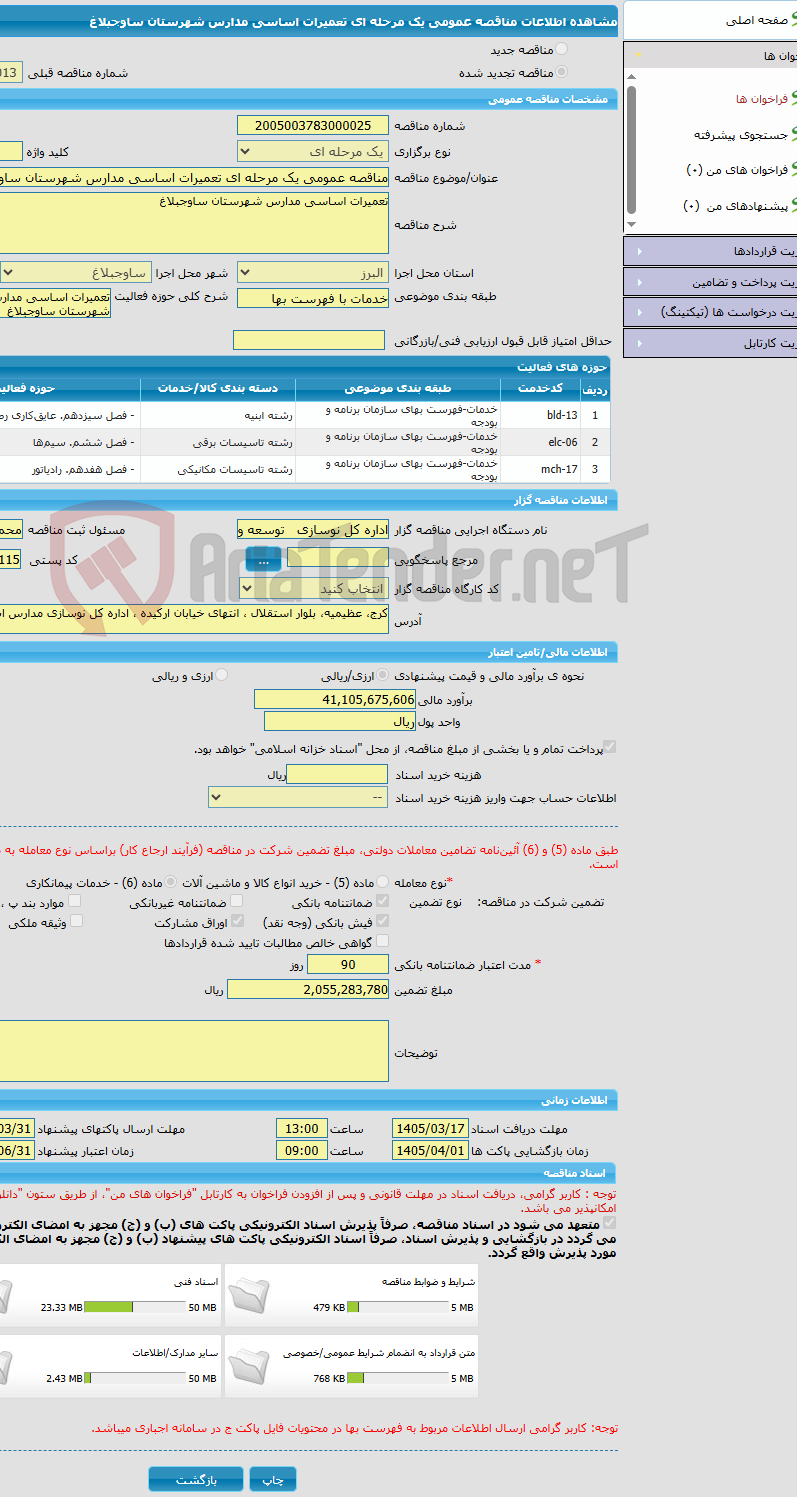Click progress bar of سایر مدارک (2.43 MB)

click(x=134, y=1378)
